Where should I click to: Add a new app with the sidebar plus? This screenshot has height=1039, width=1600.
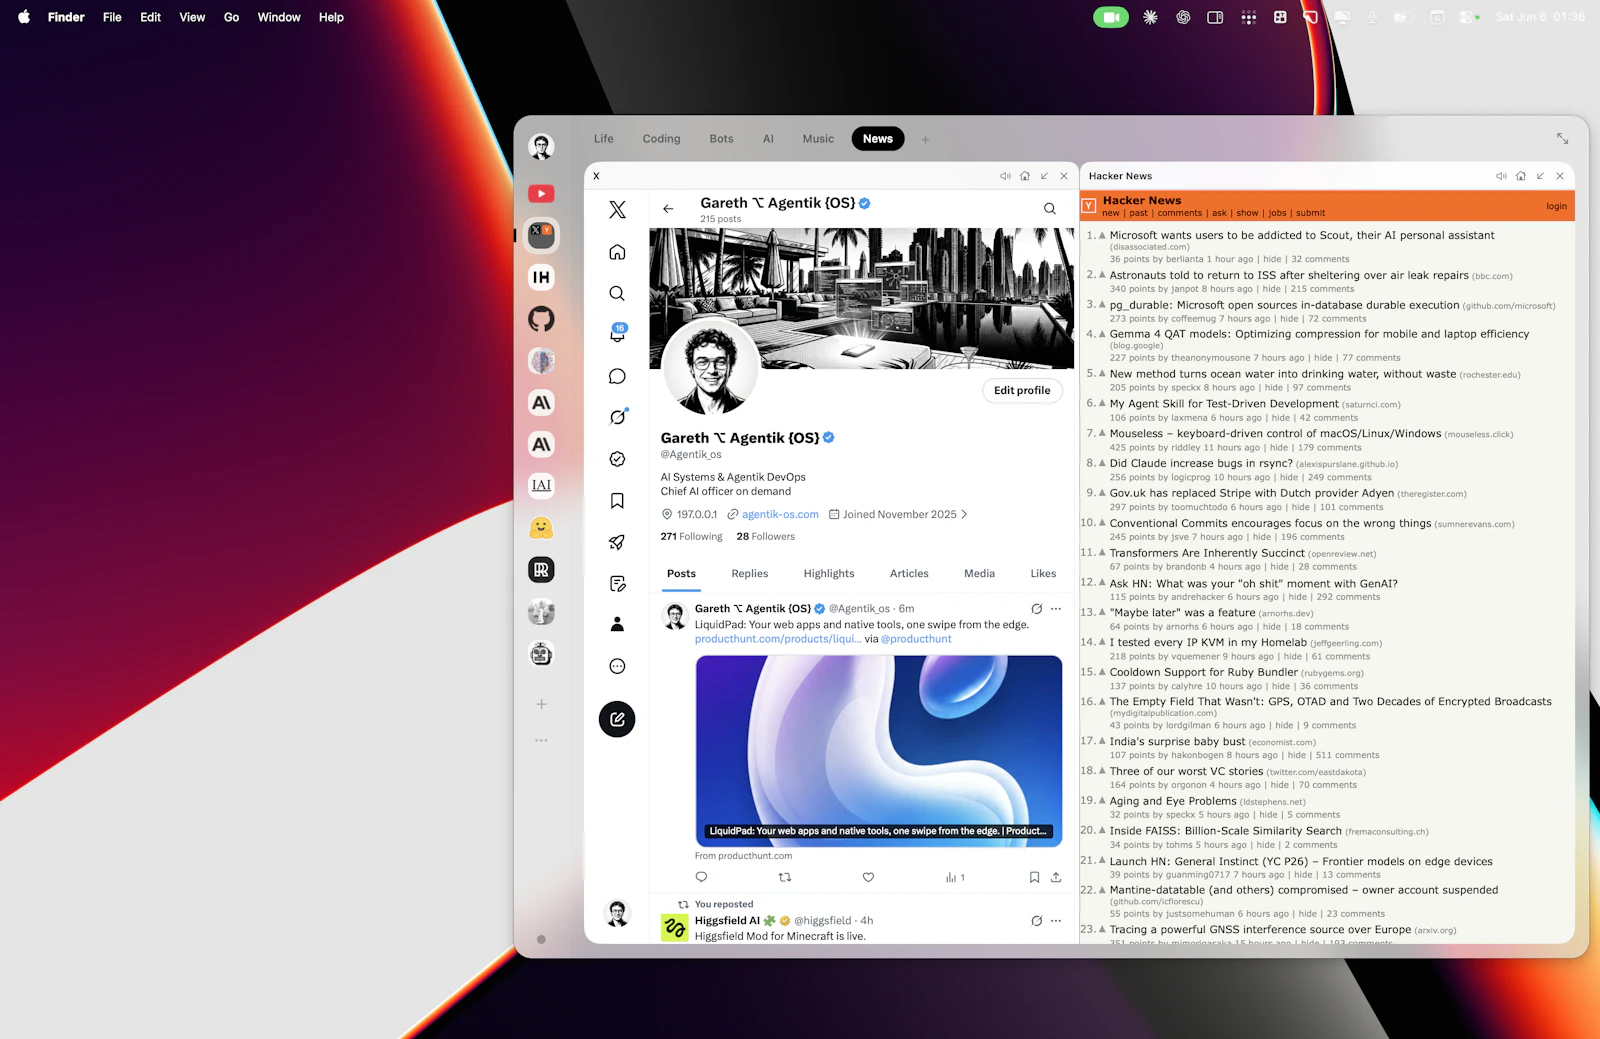[541, 704]
